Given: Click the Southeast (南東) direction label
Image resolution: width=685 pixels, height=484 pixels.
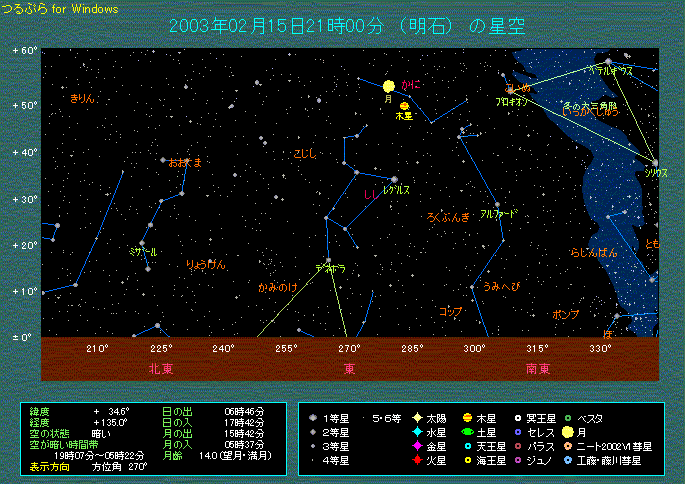Looking at the screenshot, I should [537, 368].
